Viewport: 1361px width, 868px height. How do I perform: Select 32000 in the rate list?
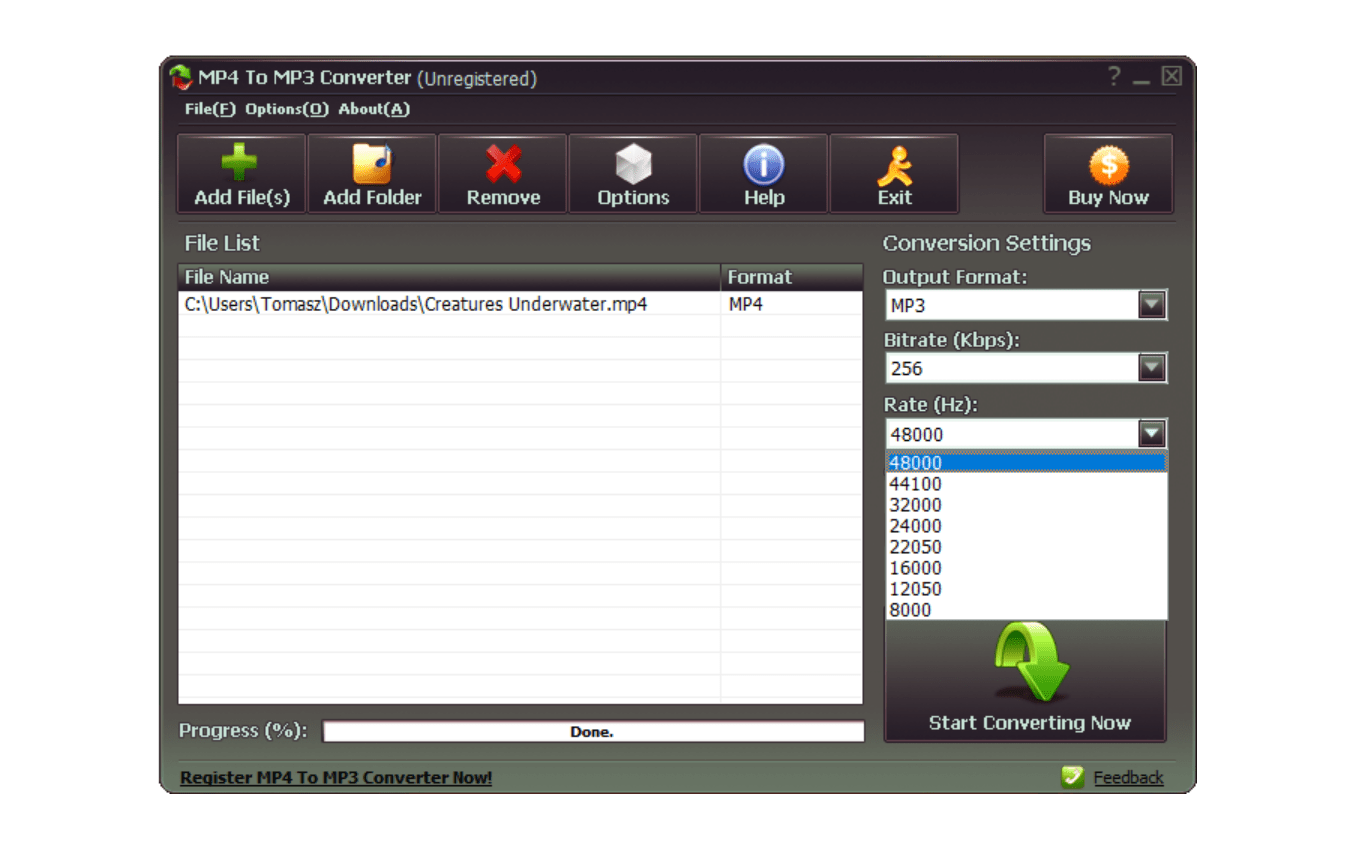[x=1027, y=505]
